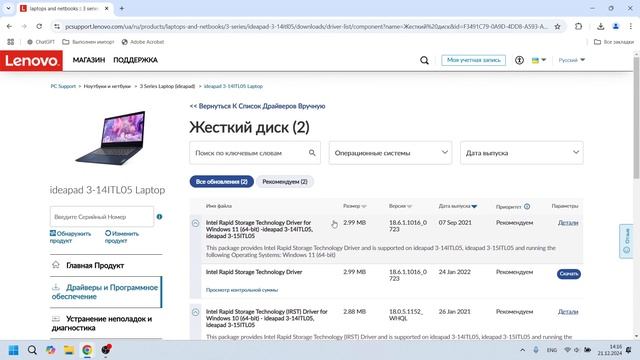
Task: Expand the Операционные системы dropdown
Action: pyautogui.click(x=390, y=153)
